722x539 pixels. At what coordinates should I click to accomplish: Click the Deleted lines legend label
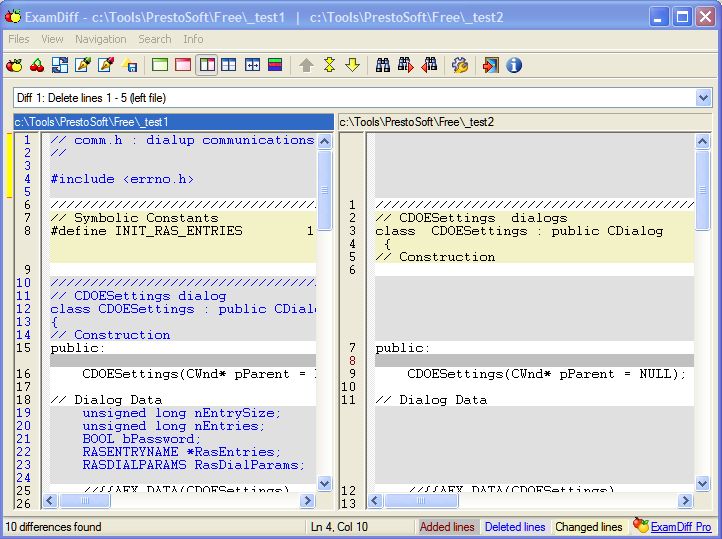[x=515, y=527]
